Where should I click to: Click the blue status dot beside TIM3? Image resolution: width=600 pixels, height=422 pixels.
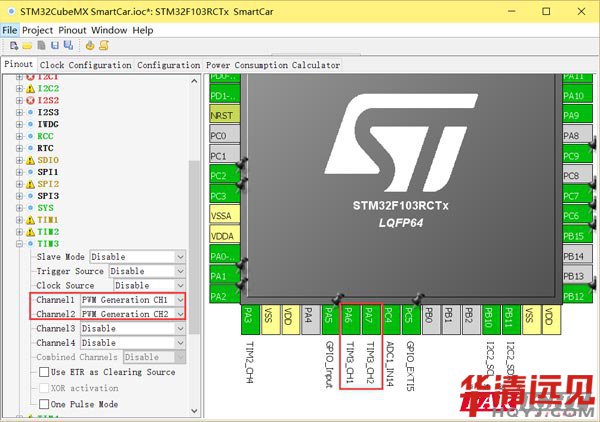(x=31, y=244)
